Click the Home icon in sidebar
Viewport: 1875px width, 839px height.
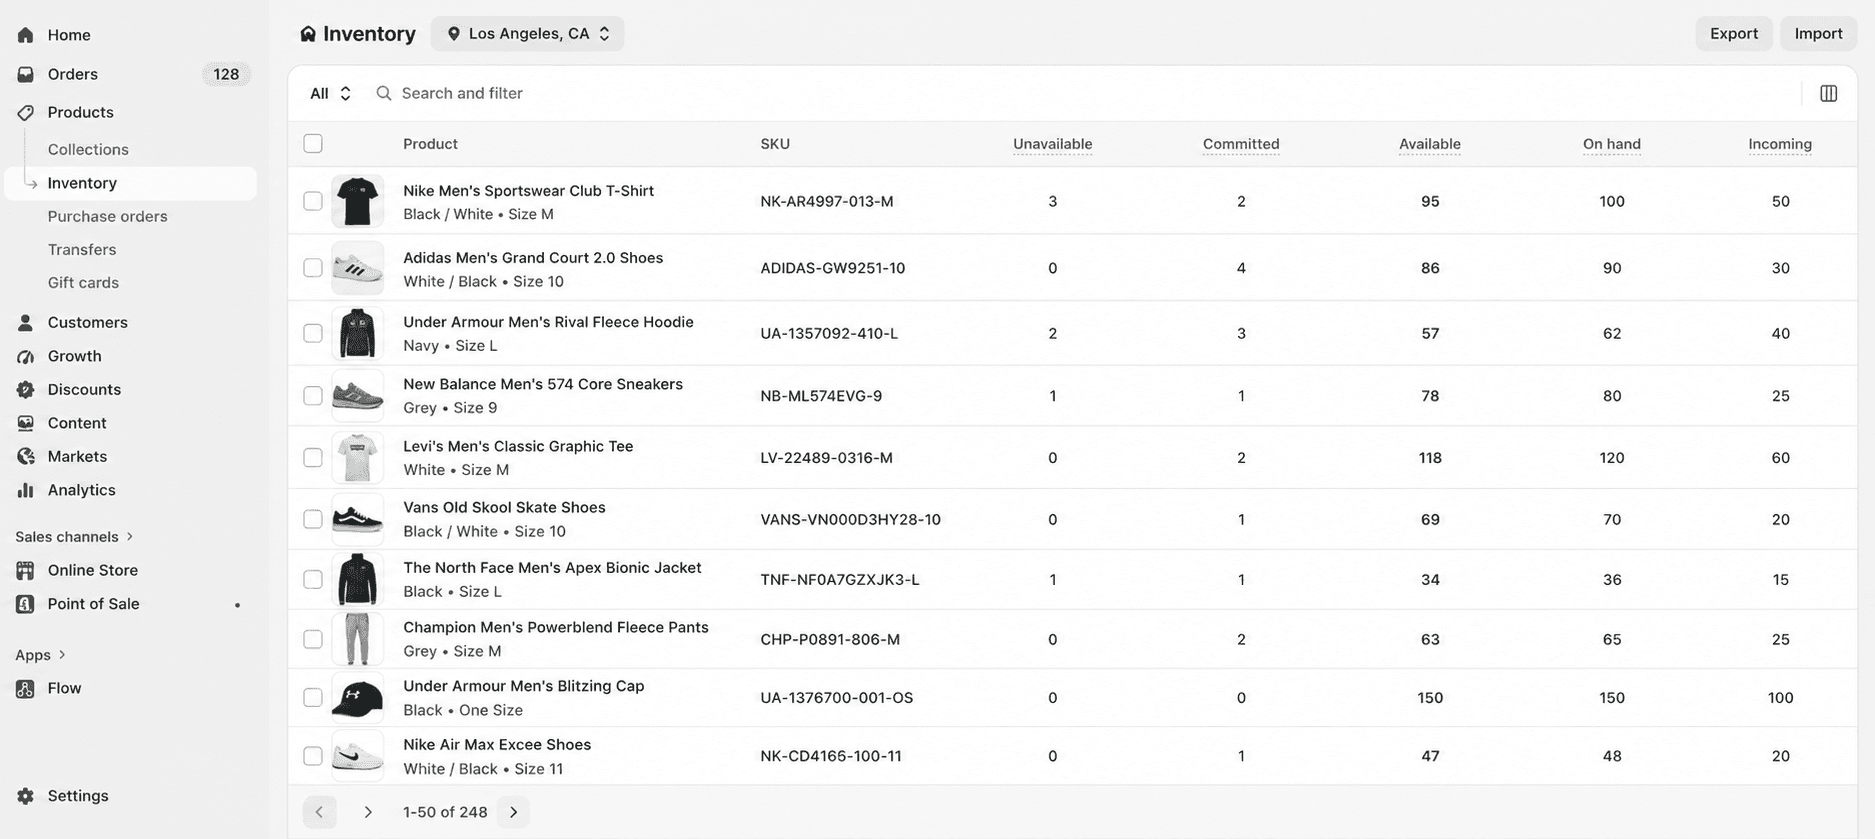pos(26,35)
